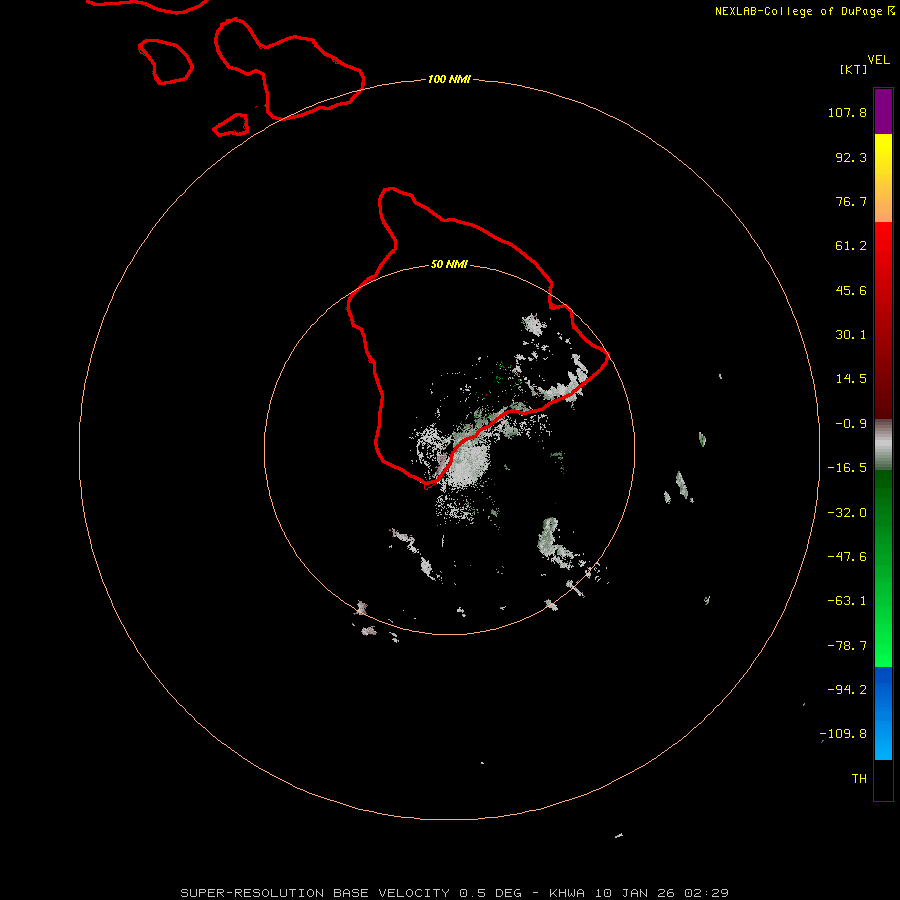Click the VEL legend title

coord(878,60)
